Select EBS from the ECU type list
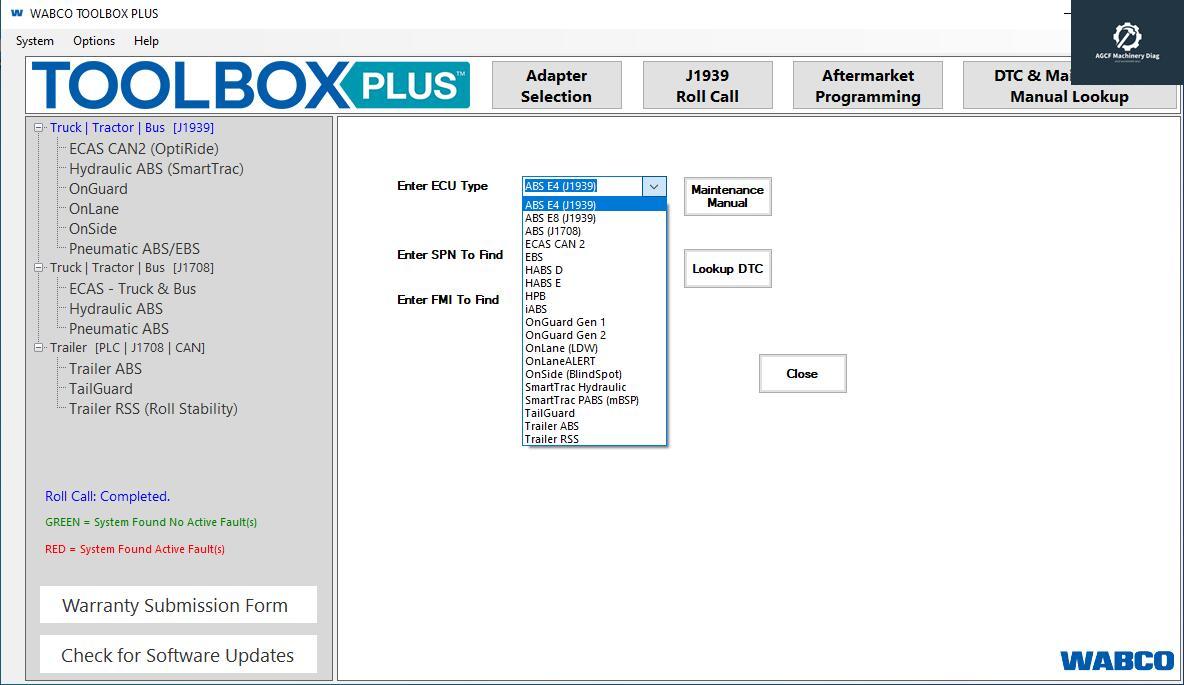This screenshot has width=1184, height=685. [x=534, y=257]
